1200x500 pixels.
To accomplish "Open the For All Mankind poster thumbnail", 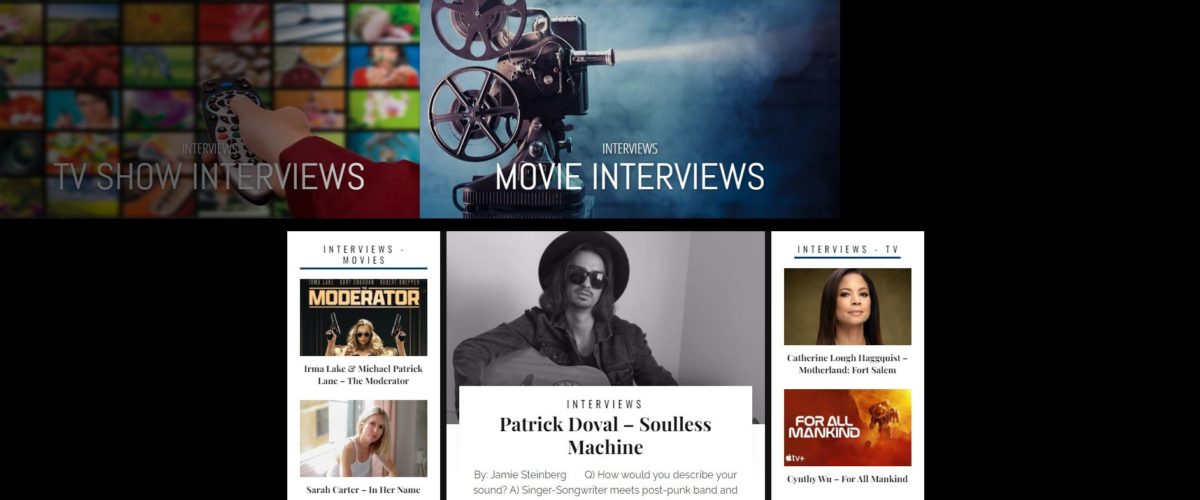I will click(847, 427).
